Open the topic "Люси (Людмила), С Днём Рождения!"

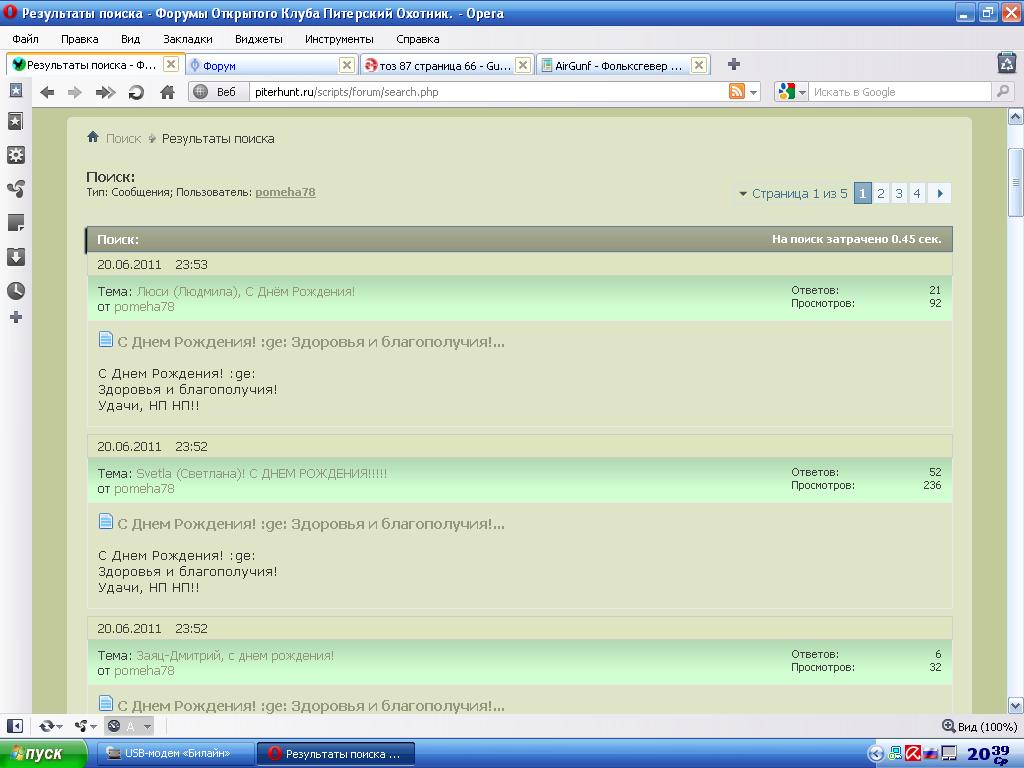point(246,292)
